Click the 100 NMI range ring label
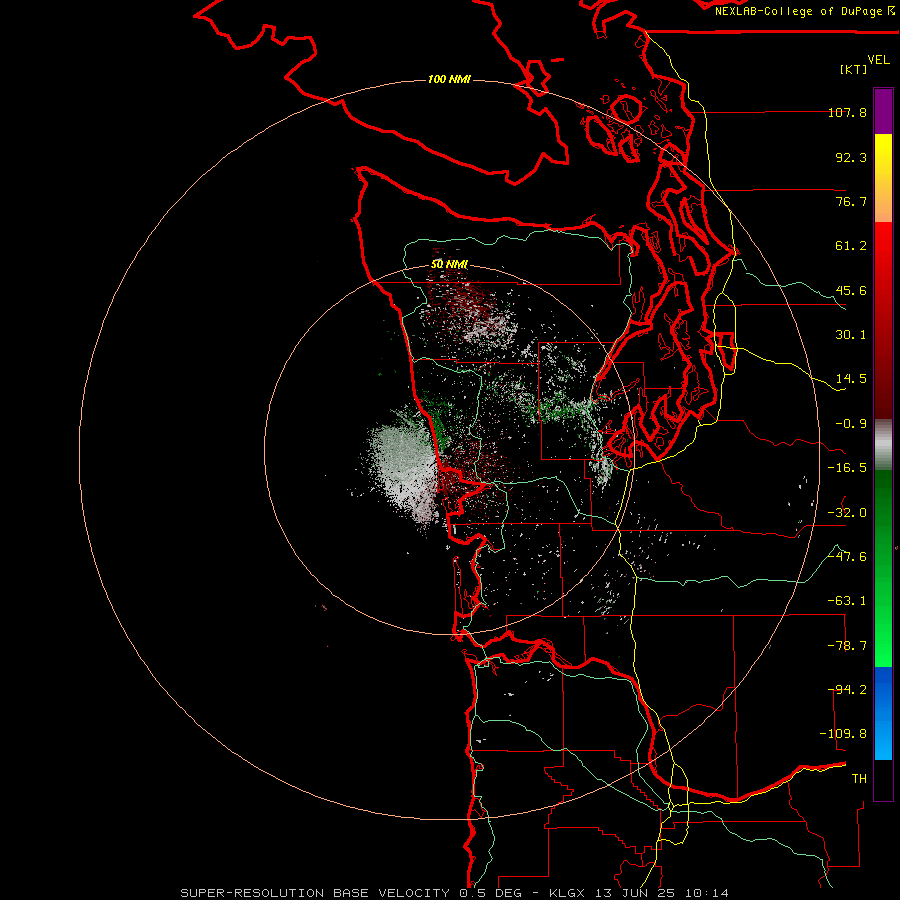 (449, 79)
